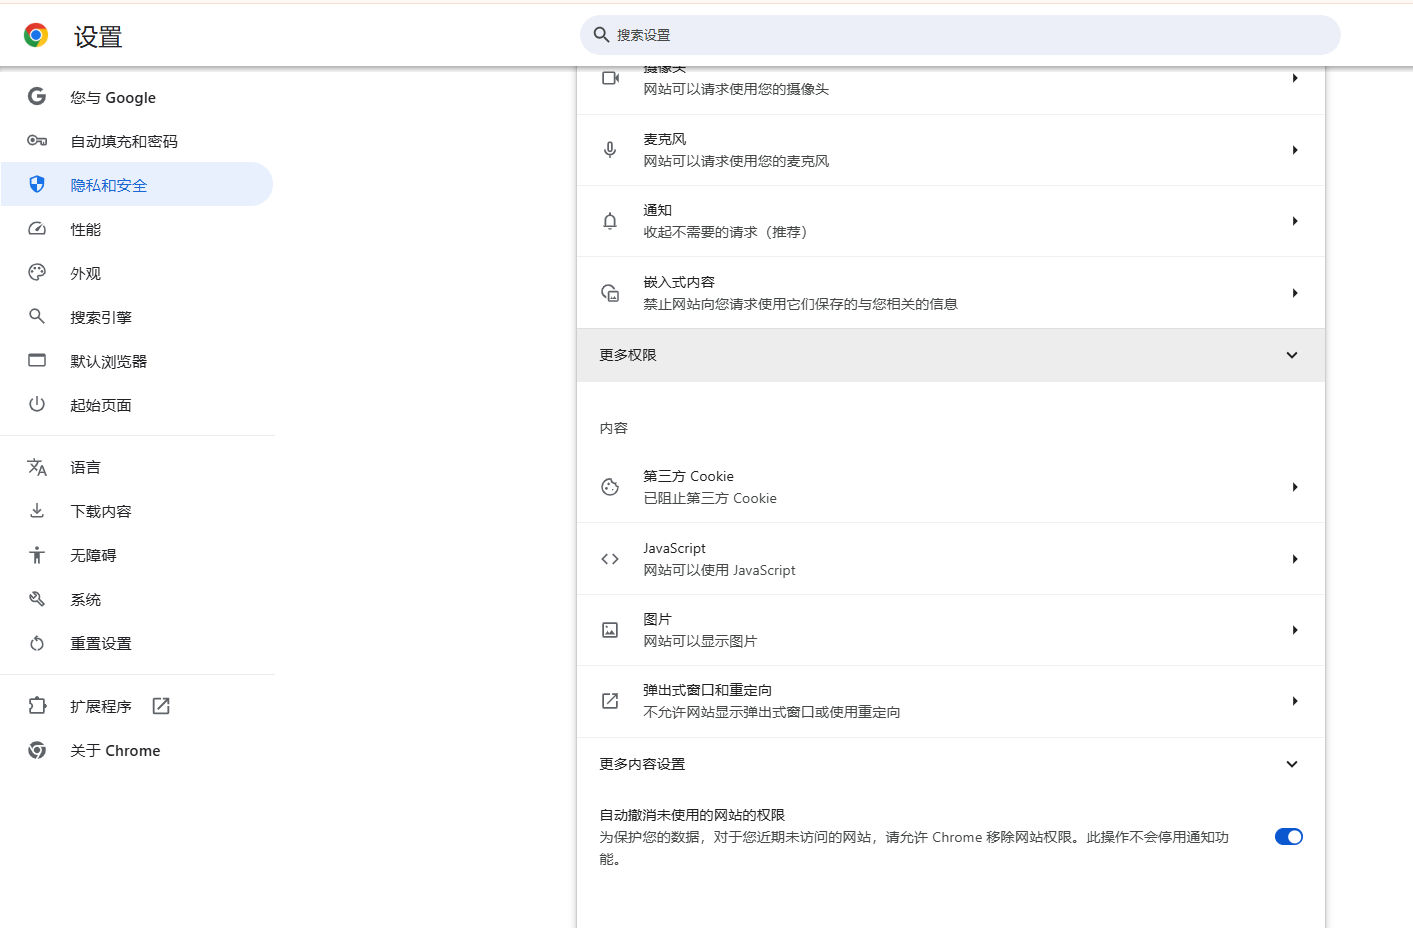Select 隐私和安全 in sidebar
Image resolution: width=1413 pixels, height=928 pixels.
137,185
